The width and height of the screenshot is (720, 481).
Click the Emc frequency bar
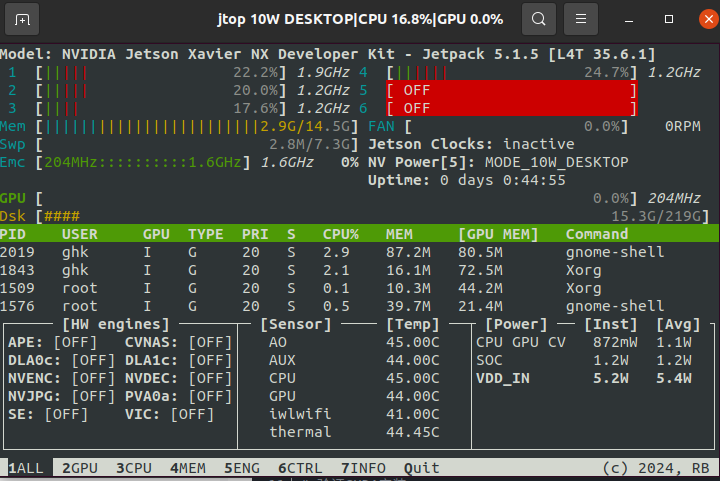pos(143,162)
